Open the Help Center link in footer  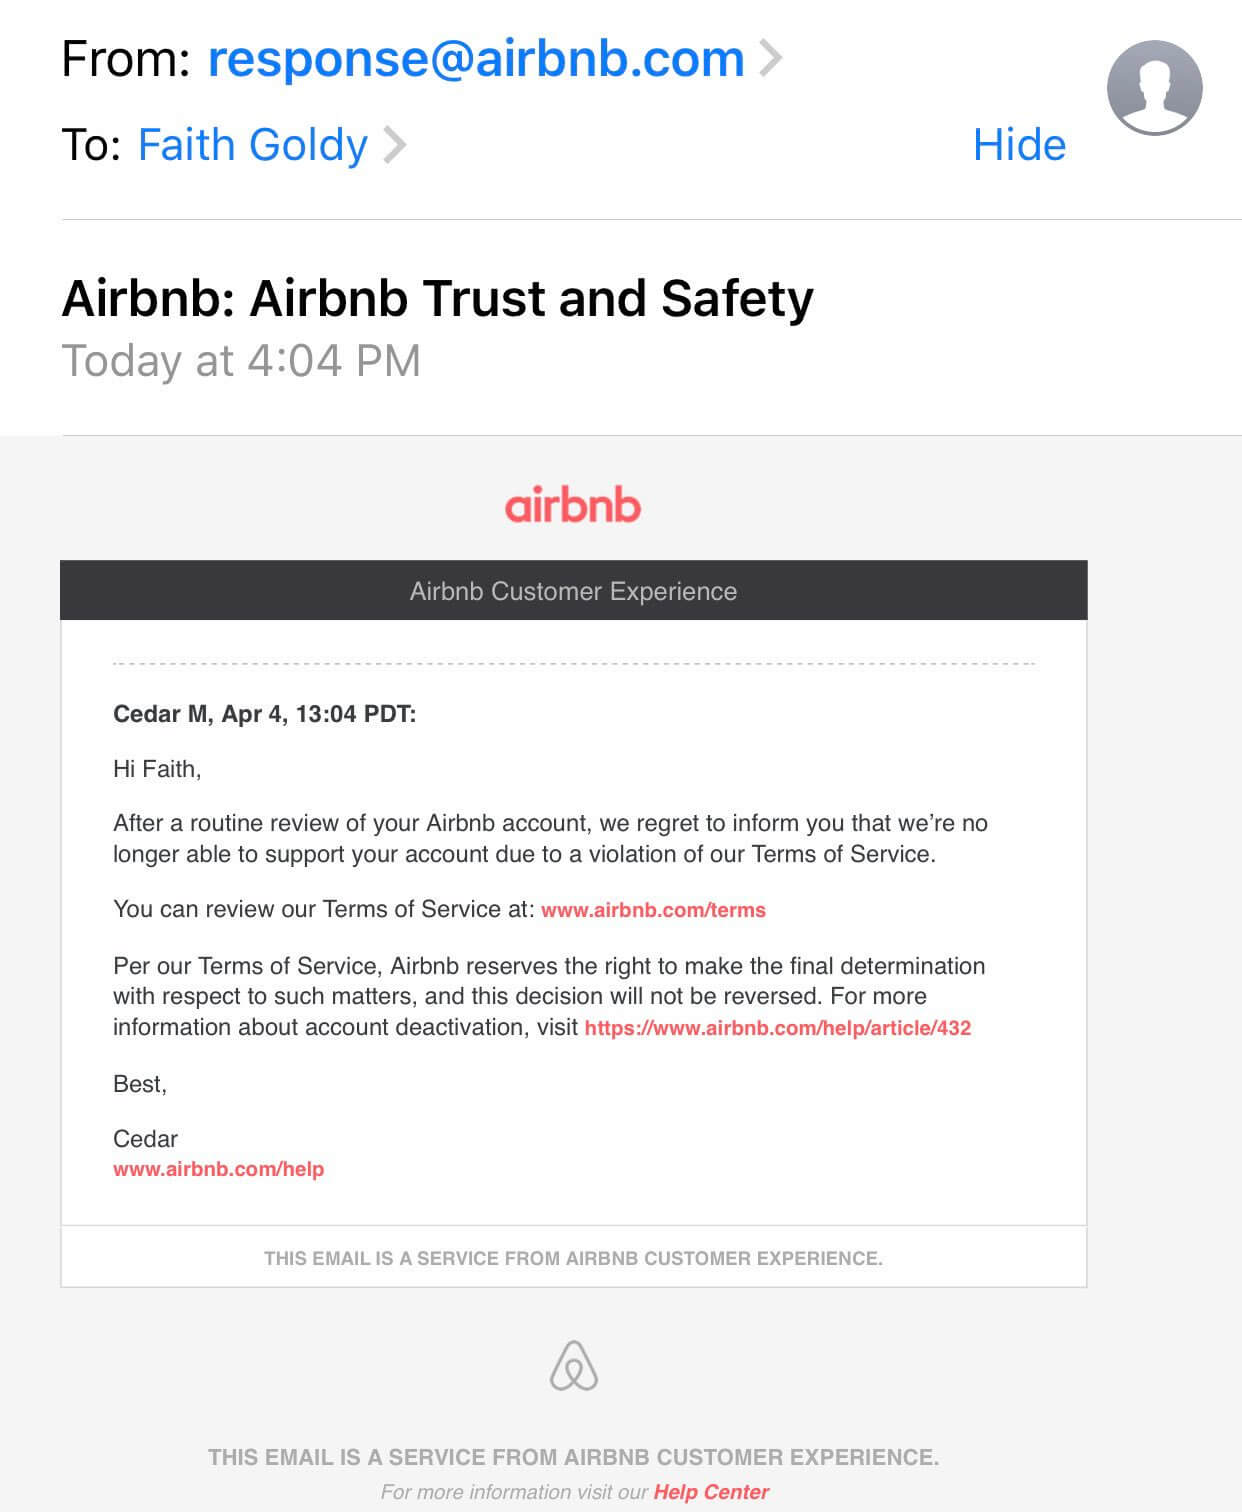711,1492
